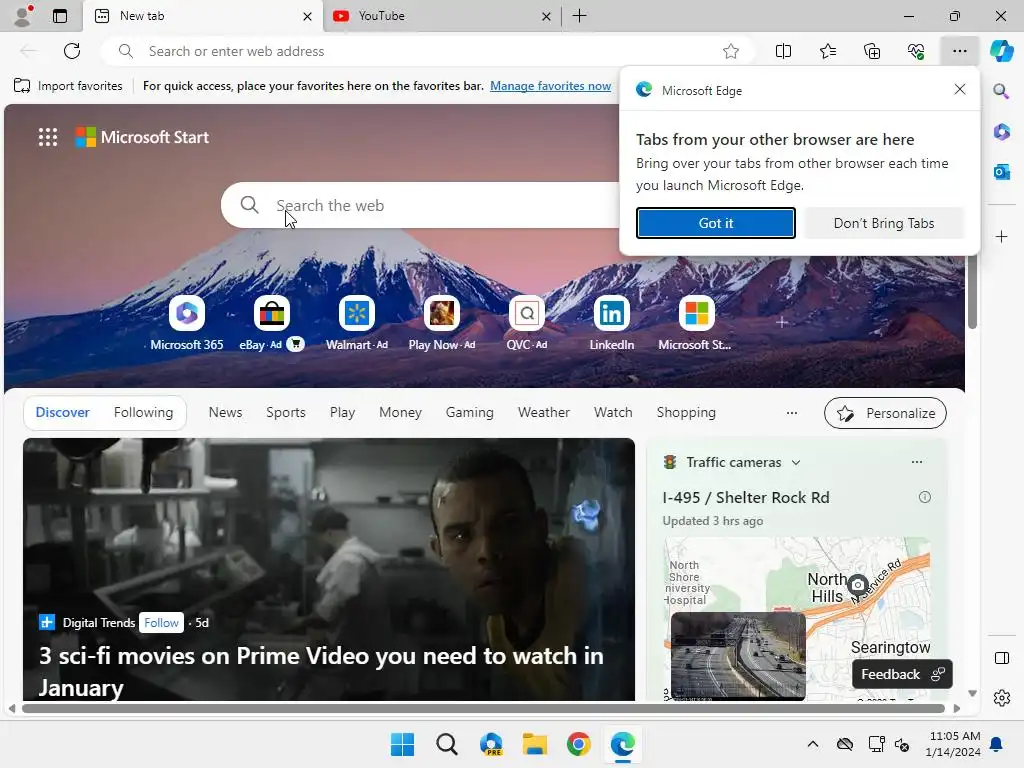Open the Shopping category

pyautogui.click(x=686, y=412)
